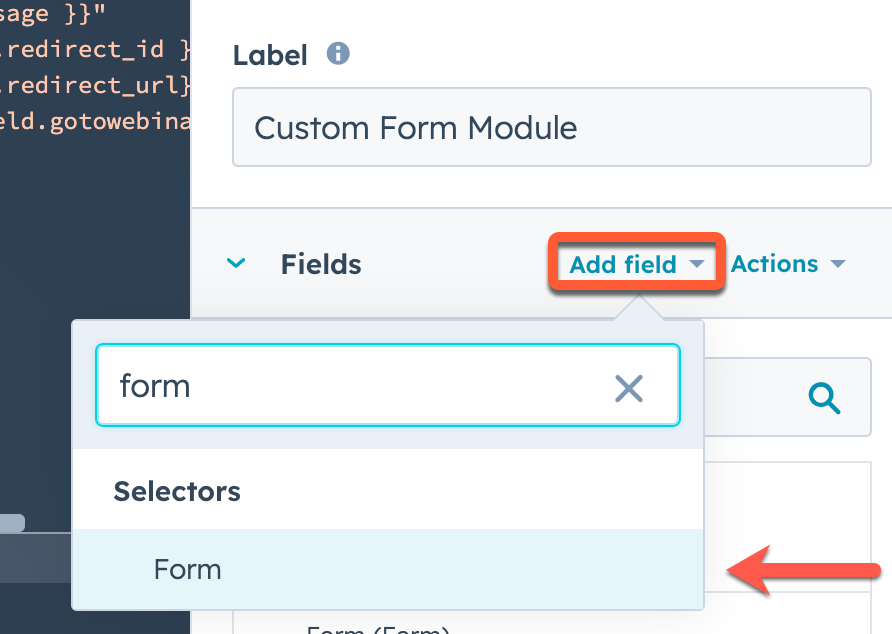Clear the "form" search with the X icon
This screenshot has width=892, height=634.
point(628,387)
